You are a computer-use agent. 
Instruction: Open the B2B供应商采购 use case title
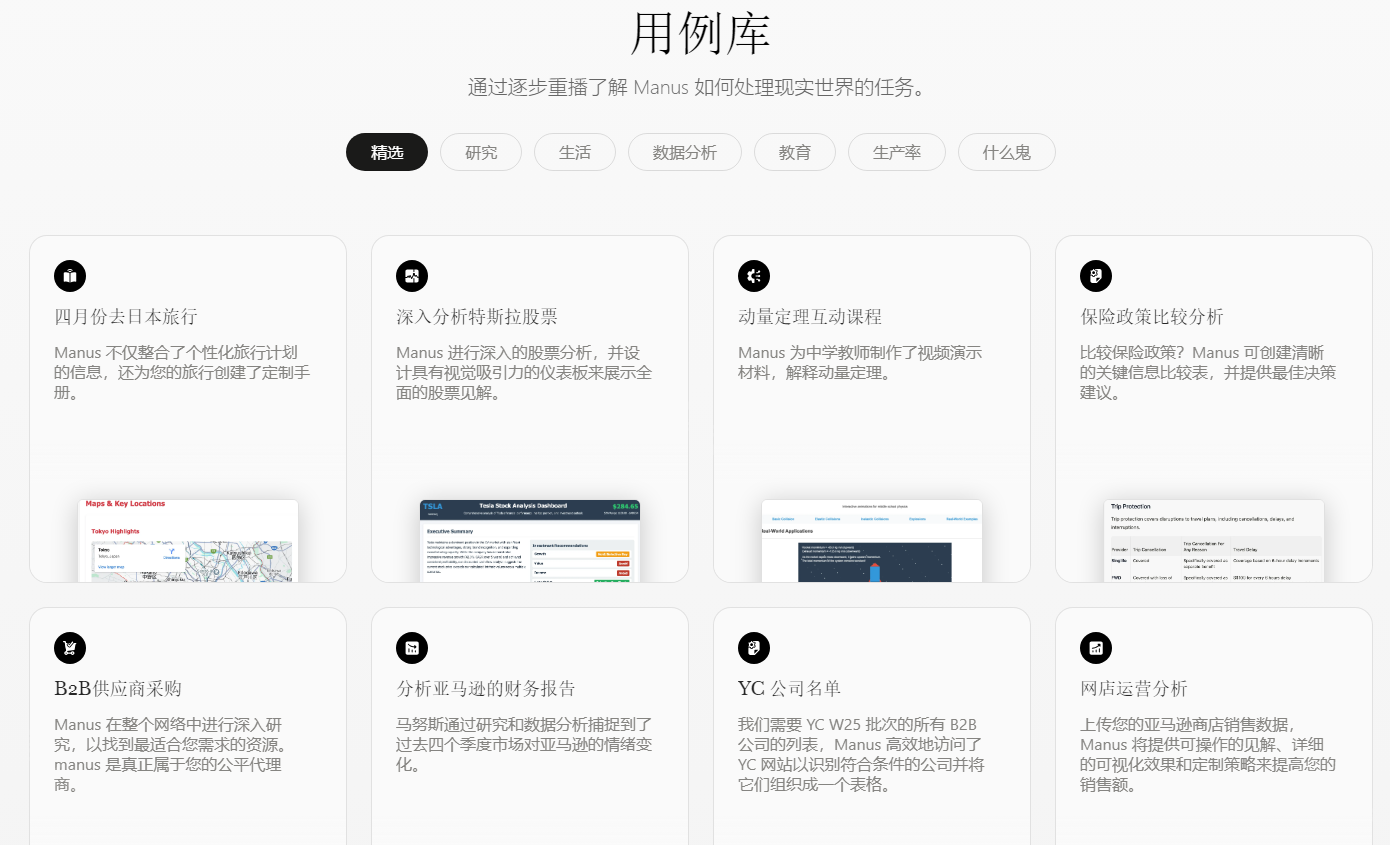[x=118, y=689]
